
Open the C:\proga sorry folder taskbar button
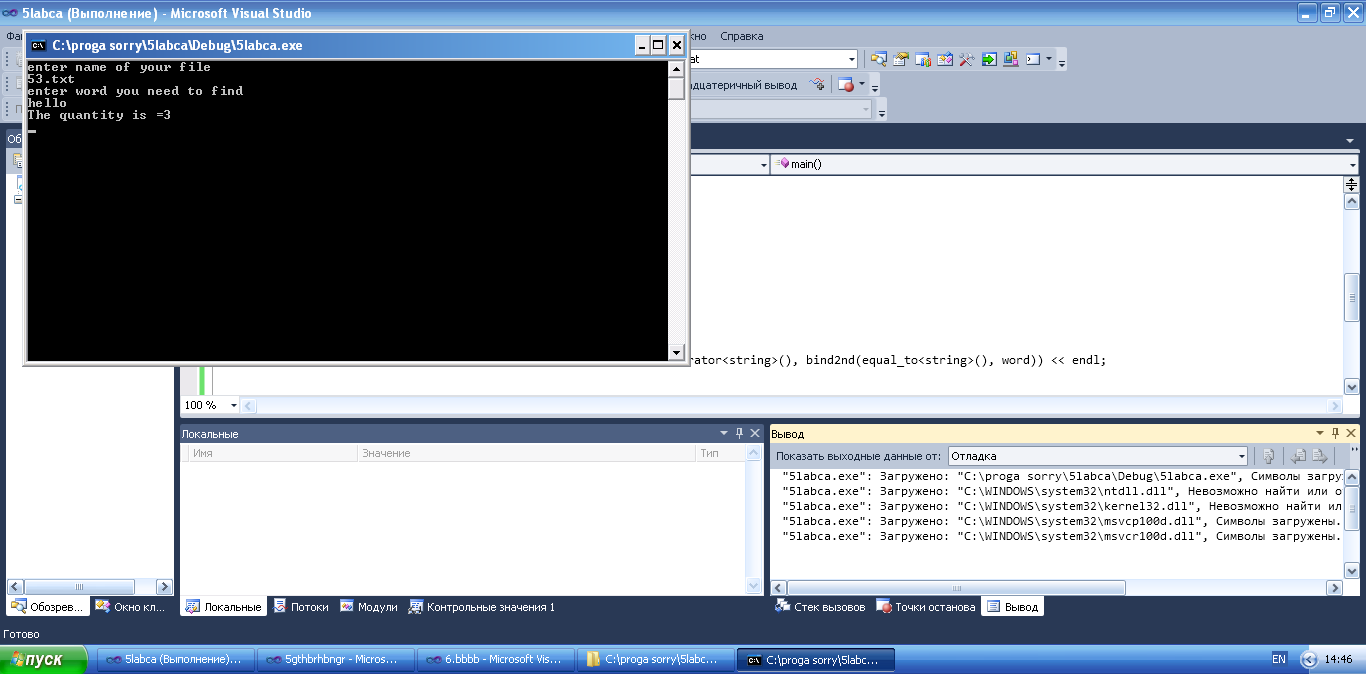click(655, 660)
